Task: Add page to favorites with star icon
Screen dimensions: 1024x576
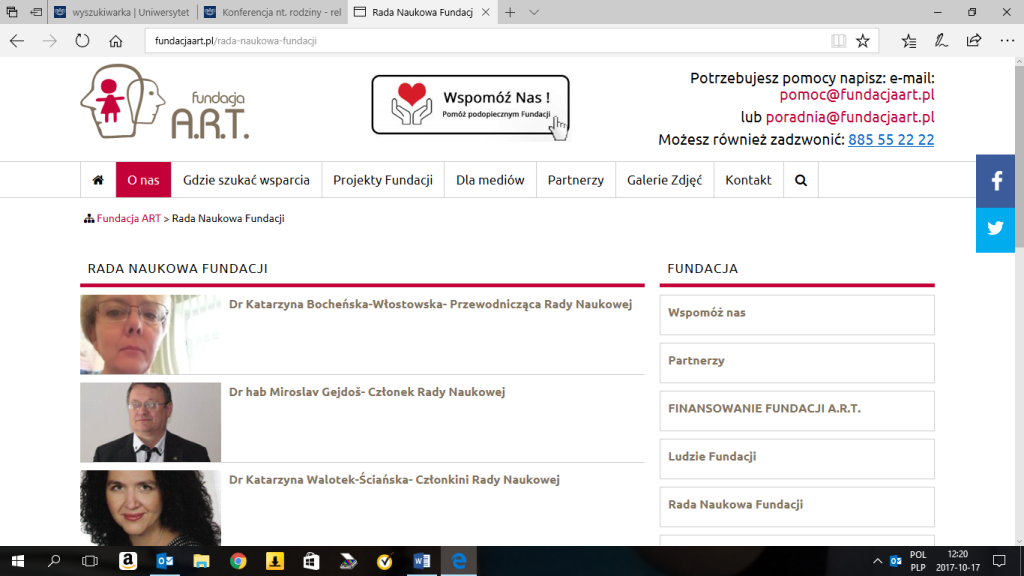Action: click(862, 41)
